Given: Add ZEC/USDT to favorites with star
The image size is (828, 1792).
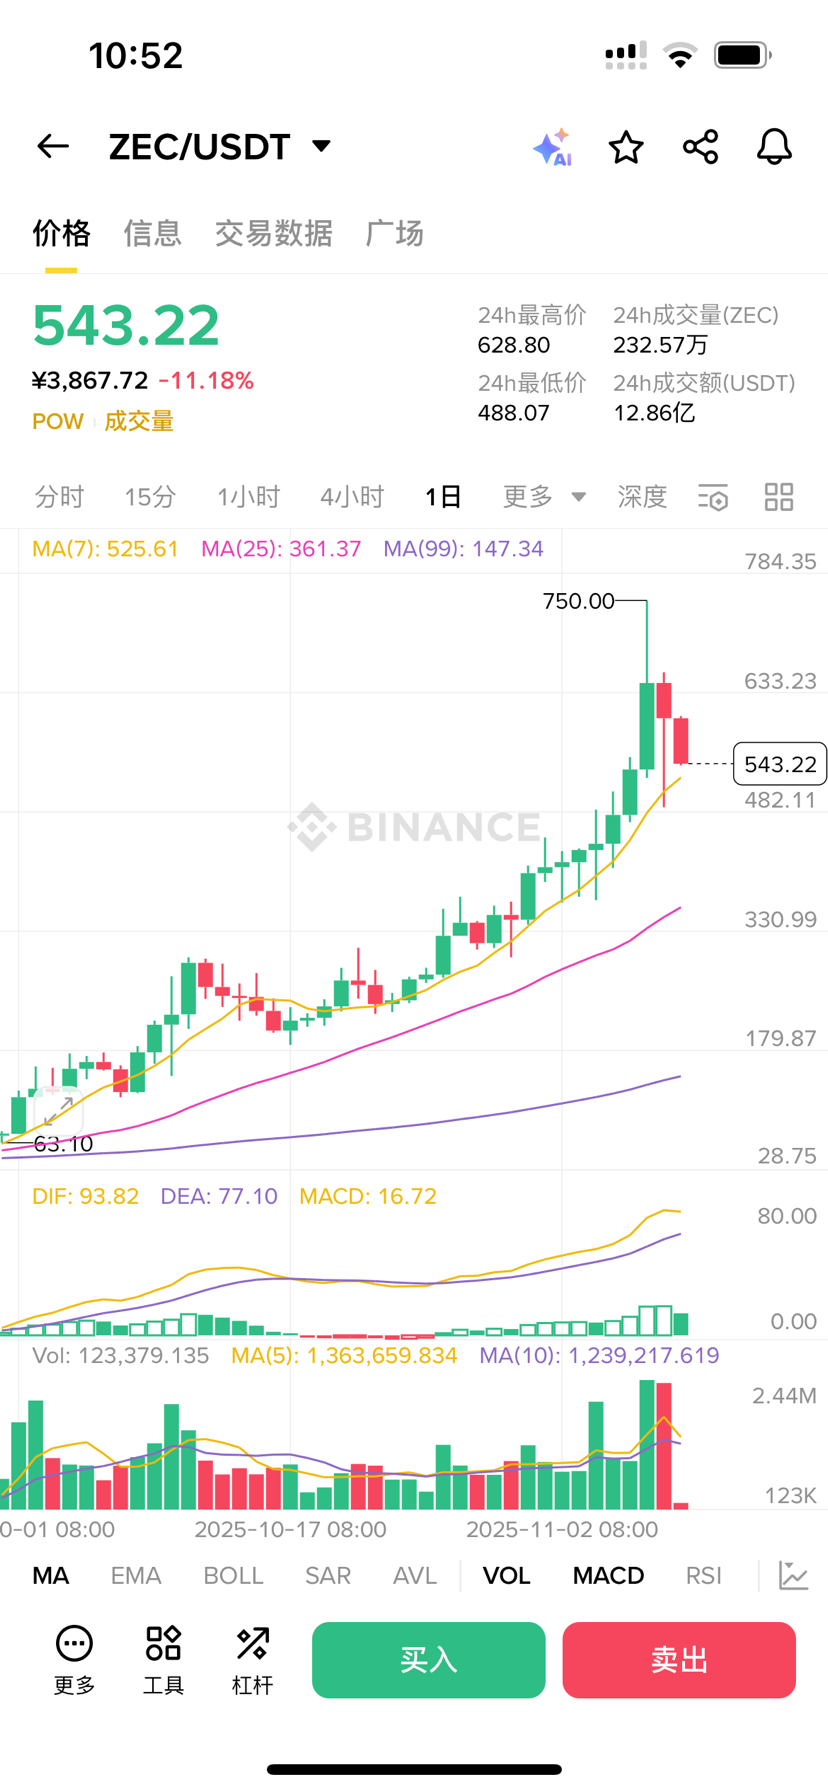Looking at the screenshot, I should 626,147.
